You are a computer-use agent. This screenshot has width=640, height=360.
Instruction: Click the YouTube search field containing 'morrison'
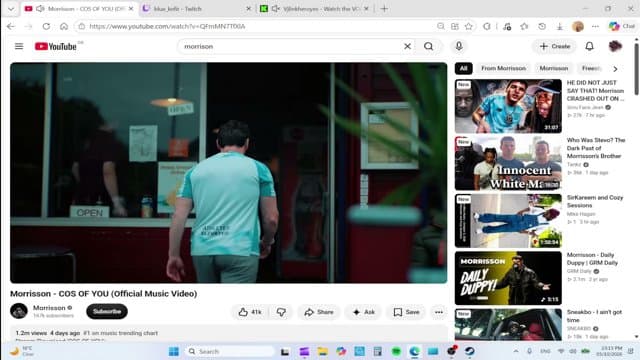[x=291, y=47]
